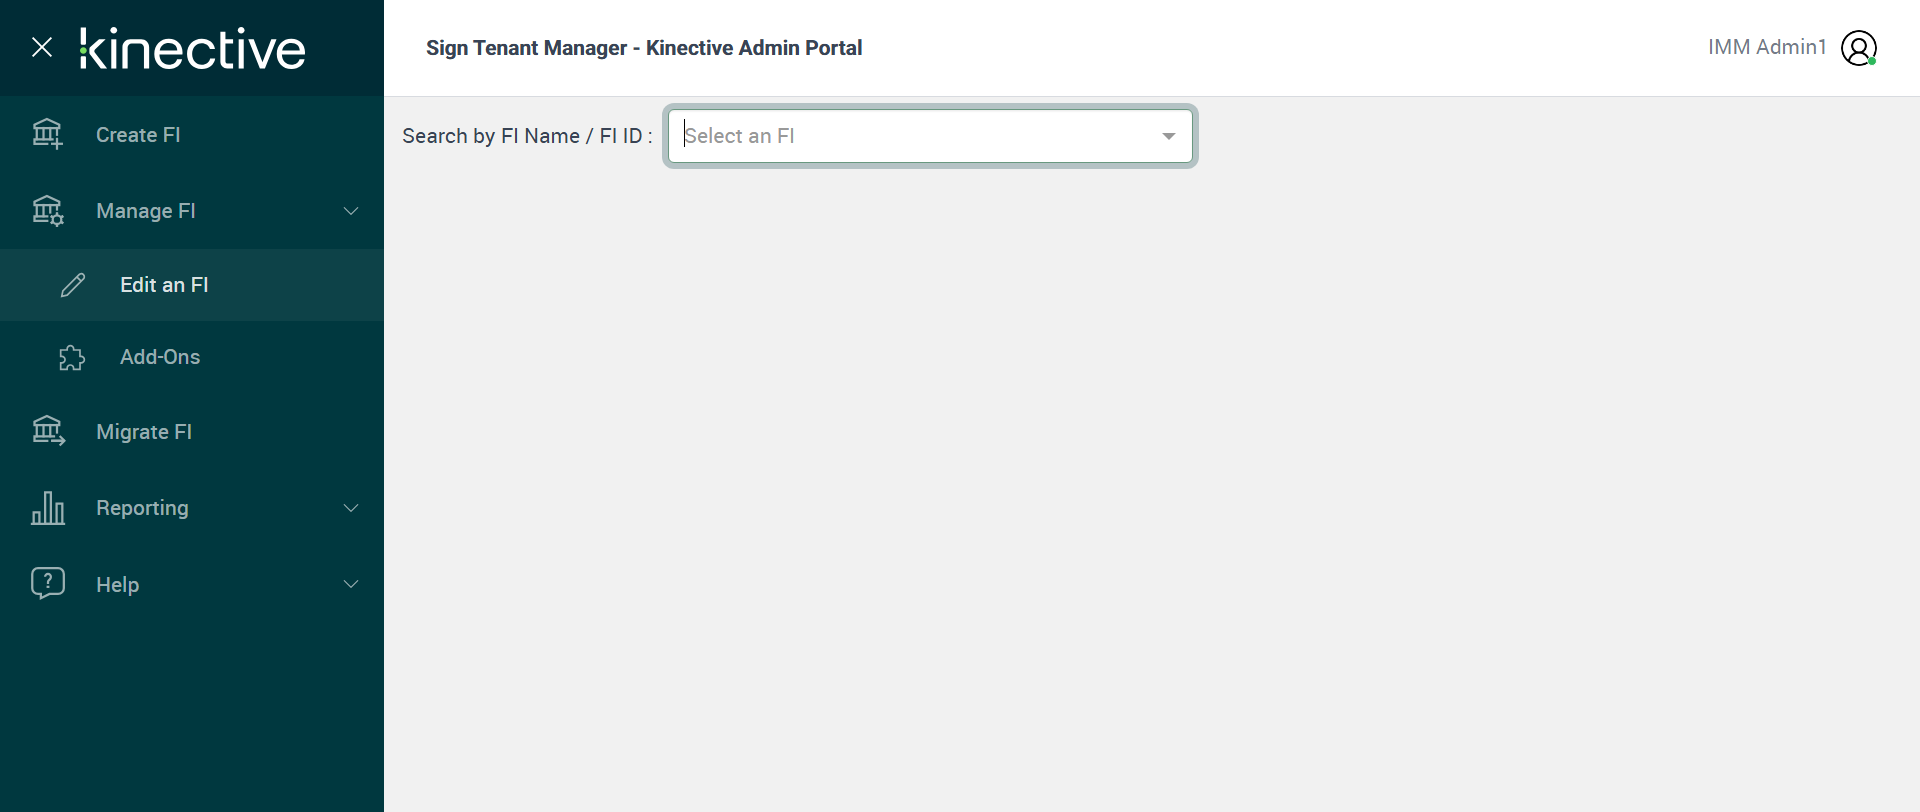Click the Add-Ons puzzle piece icon
The image size is (1920, 812).
72,357
